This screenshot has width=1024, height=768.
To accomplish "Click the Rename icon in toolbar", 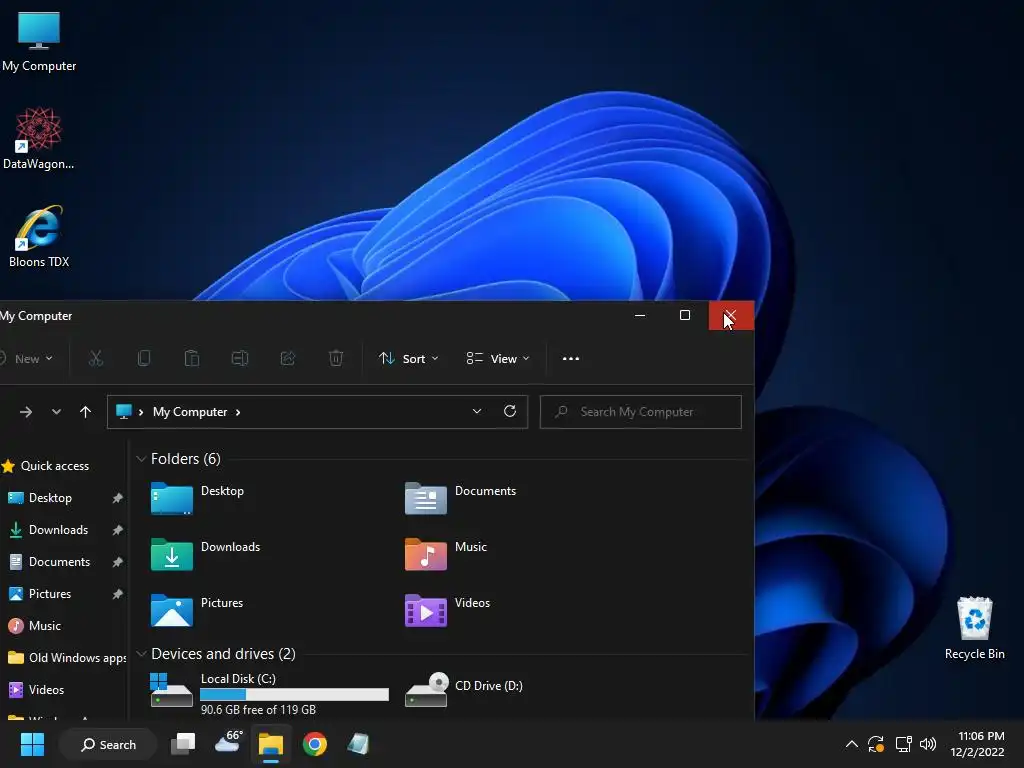I will point(240,358).
